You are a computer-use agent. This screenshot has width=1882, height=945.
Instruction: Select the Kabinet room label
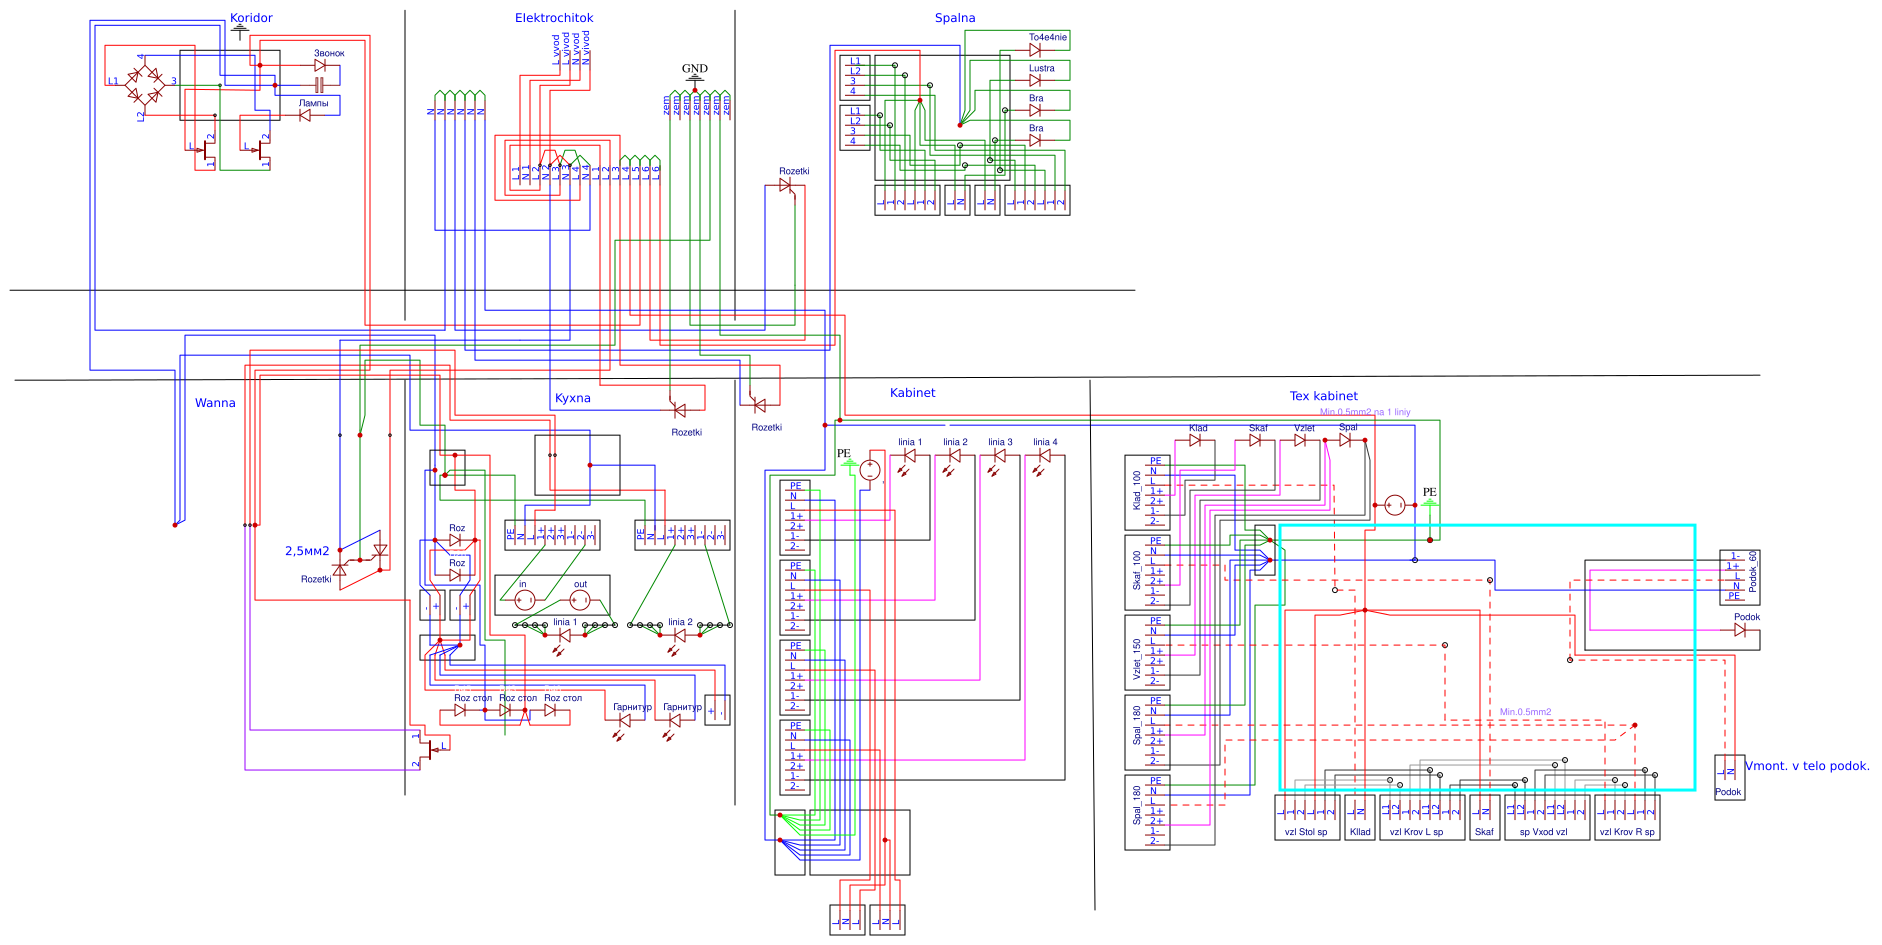(913, 393)
